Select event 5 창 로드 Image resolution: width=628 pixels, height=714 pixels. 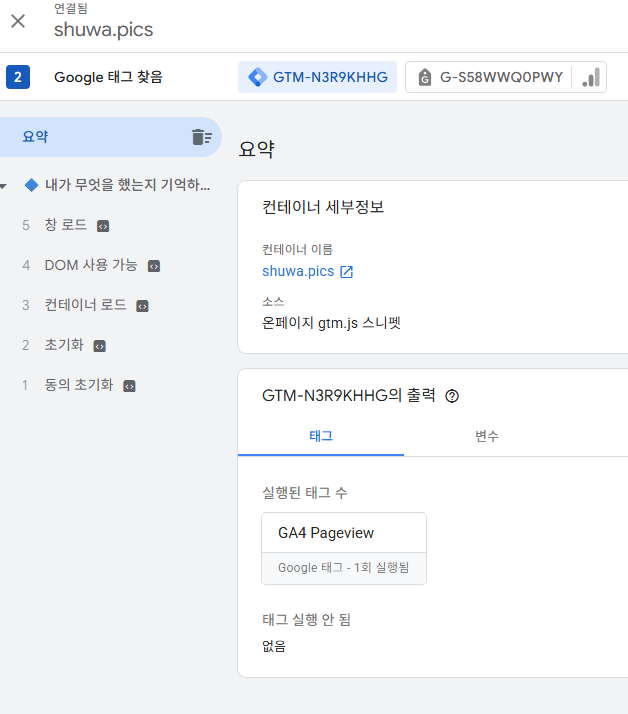(x=65, y=225)
